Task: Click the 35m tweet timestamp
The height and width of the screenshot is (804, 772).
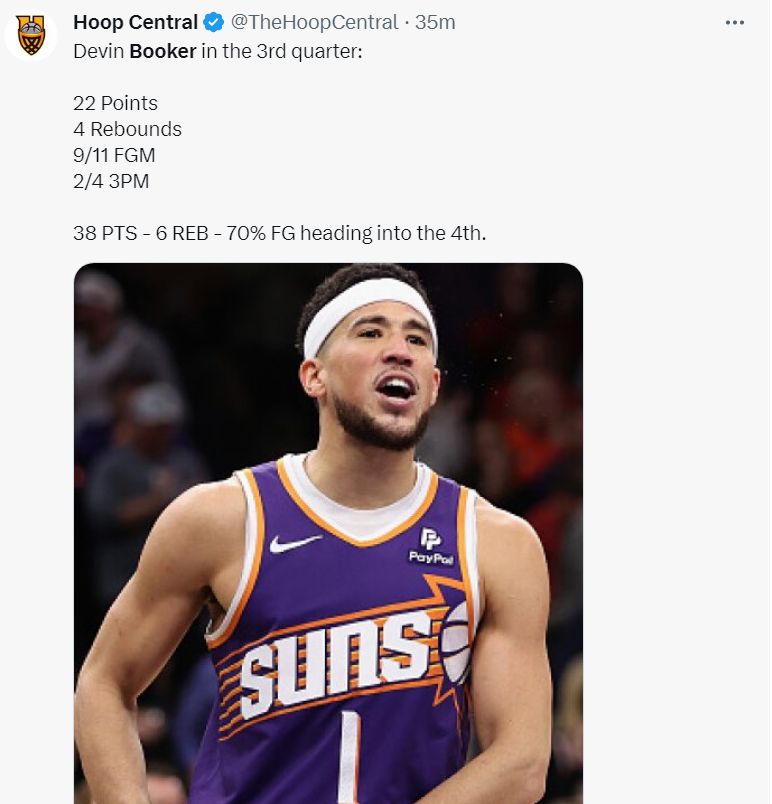Action: point(435,22)
